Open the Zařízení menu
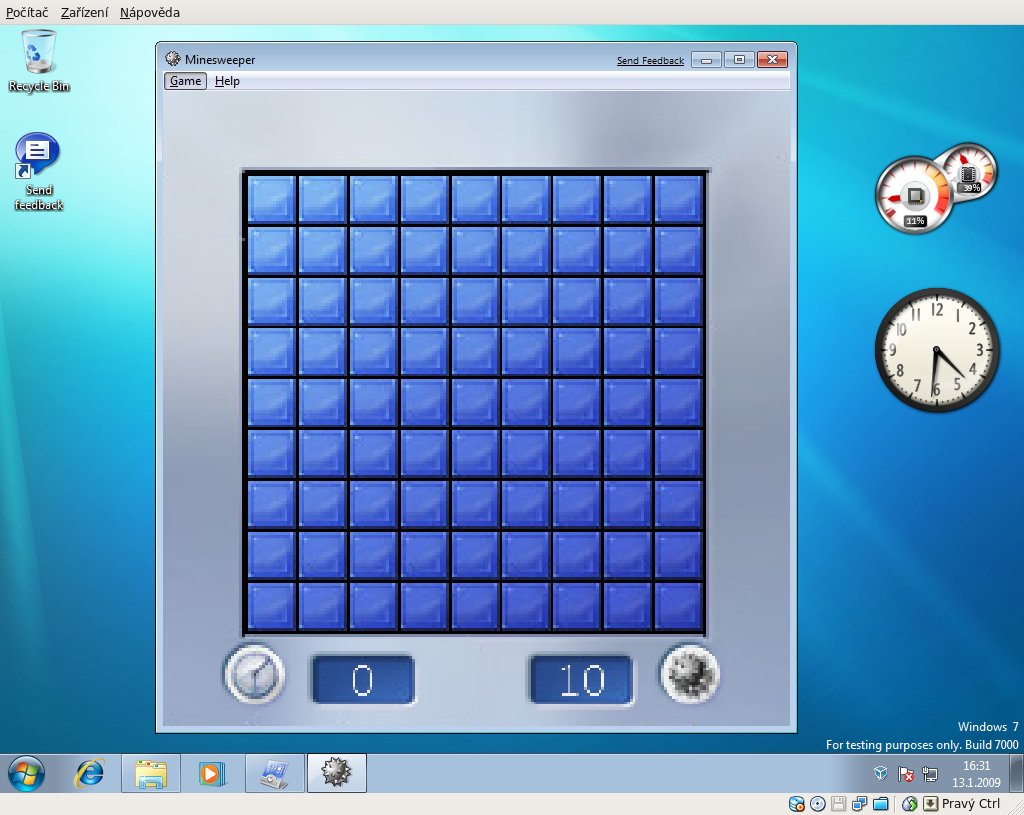The height and width of the screenshot is (815, 1024). [x=84, y=12]
